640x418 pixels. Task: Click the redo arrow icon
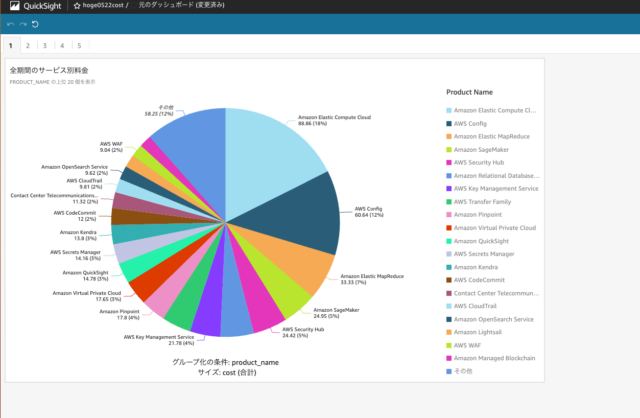[x=23, y=24]
